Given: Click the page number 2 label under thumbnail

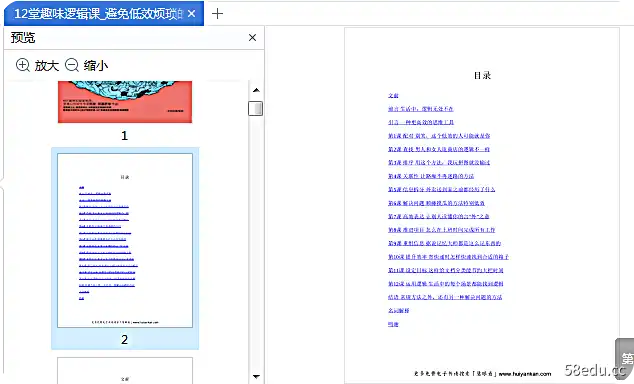Looking at the screenshot, I should click(x=125, y=339).
